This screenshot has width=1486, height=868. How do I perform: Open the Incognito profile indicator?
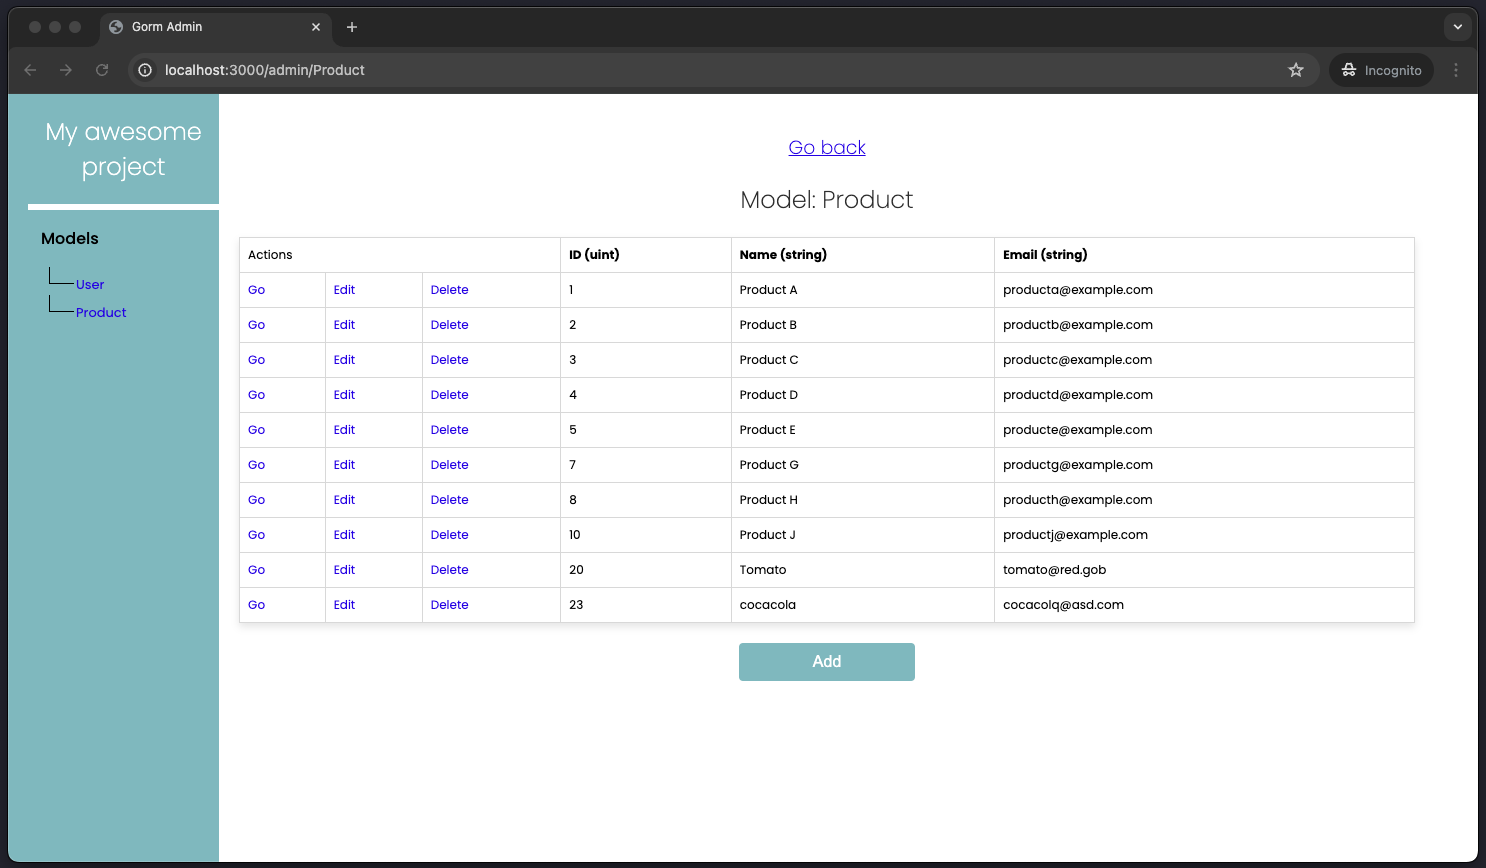pyautogui.click(x=1381, y=70)
